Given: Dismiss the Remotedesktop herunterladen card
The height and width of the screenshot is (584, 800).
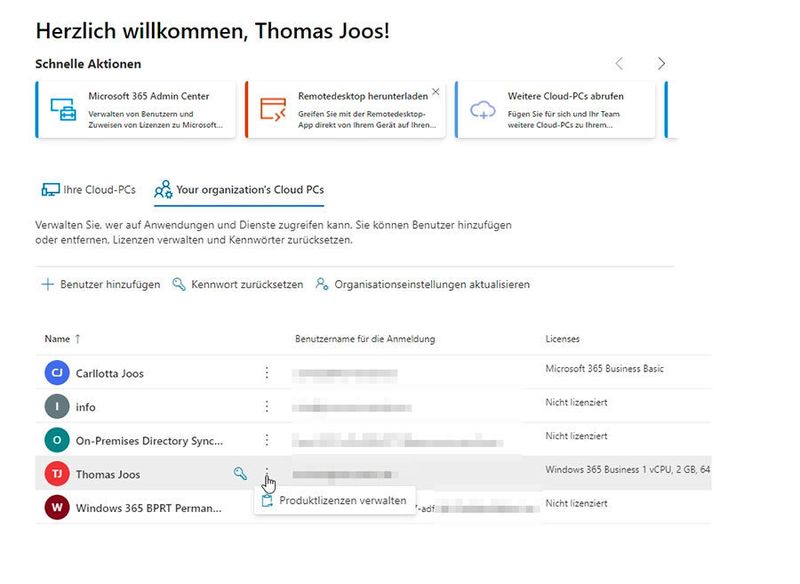Looking at the screenshot, I should (436, 92).
